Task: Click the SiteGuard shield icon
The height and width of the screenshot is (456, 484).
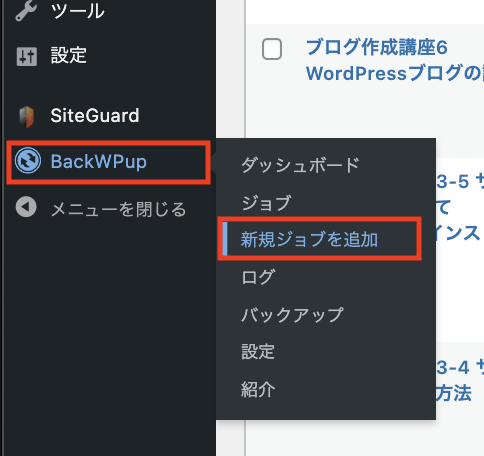Action: [27, 116]
